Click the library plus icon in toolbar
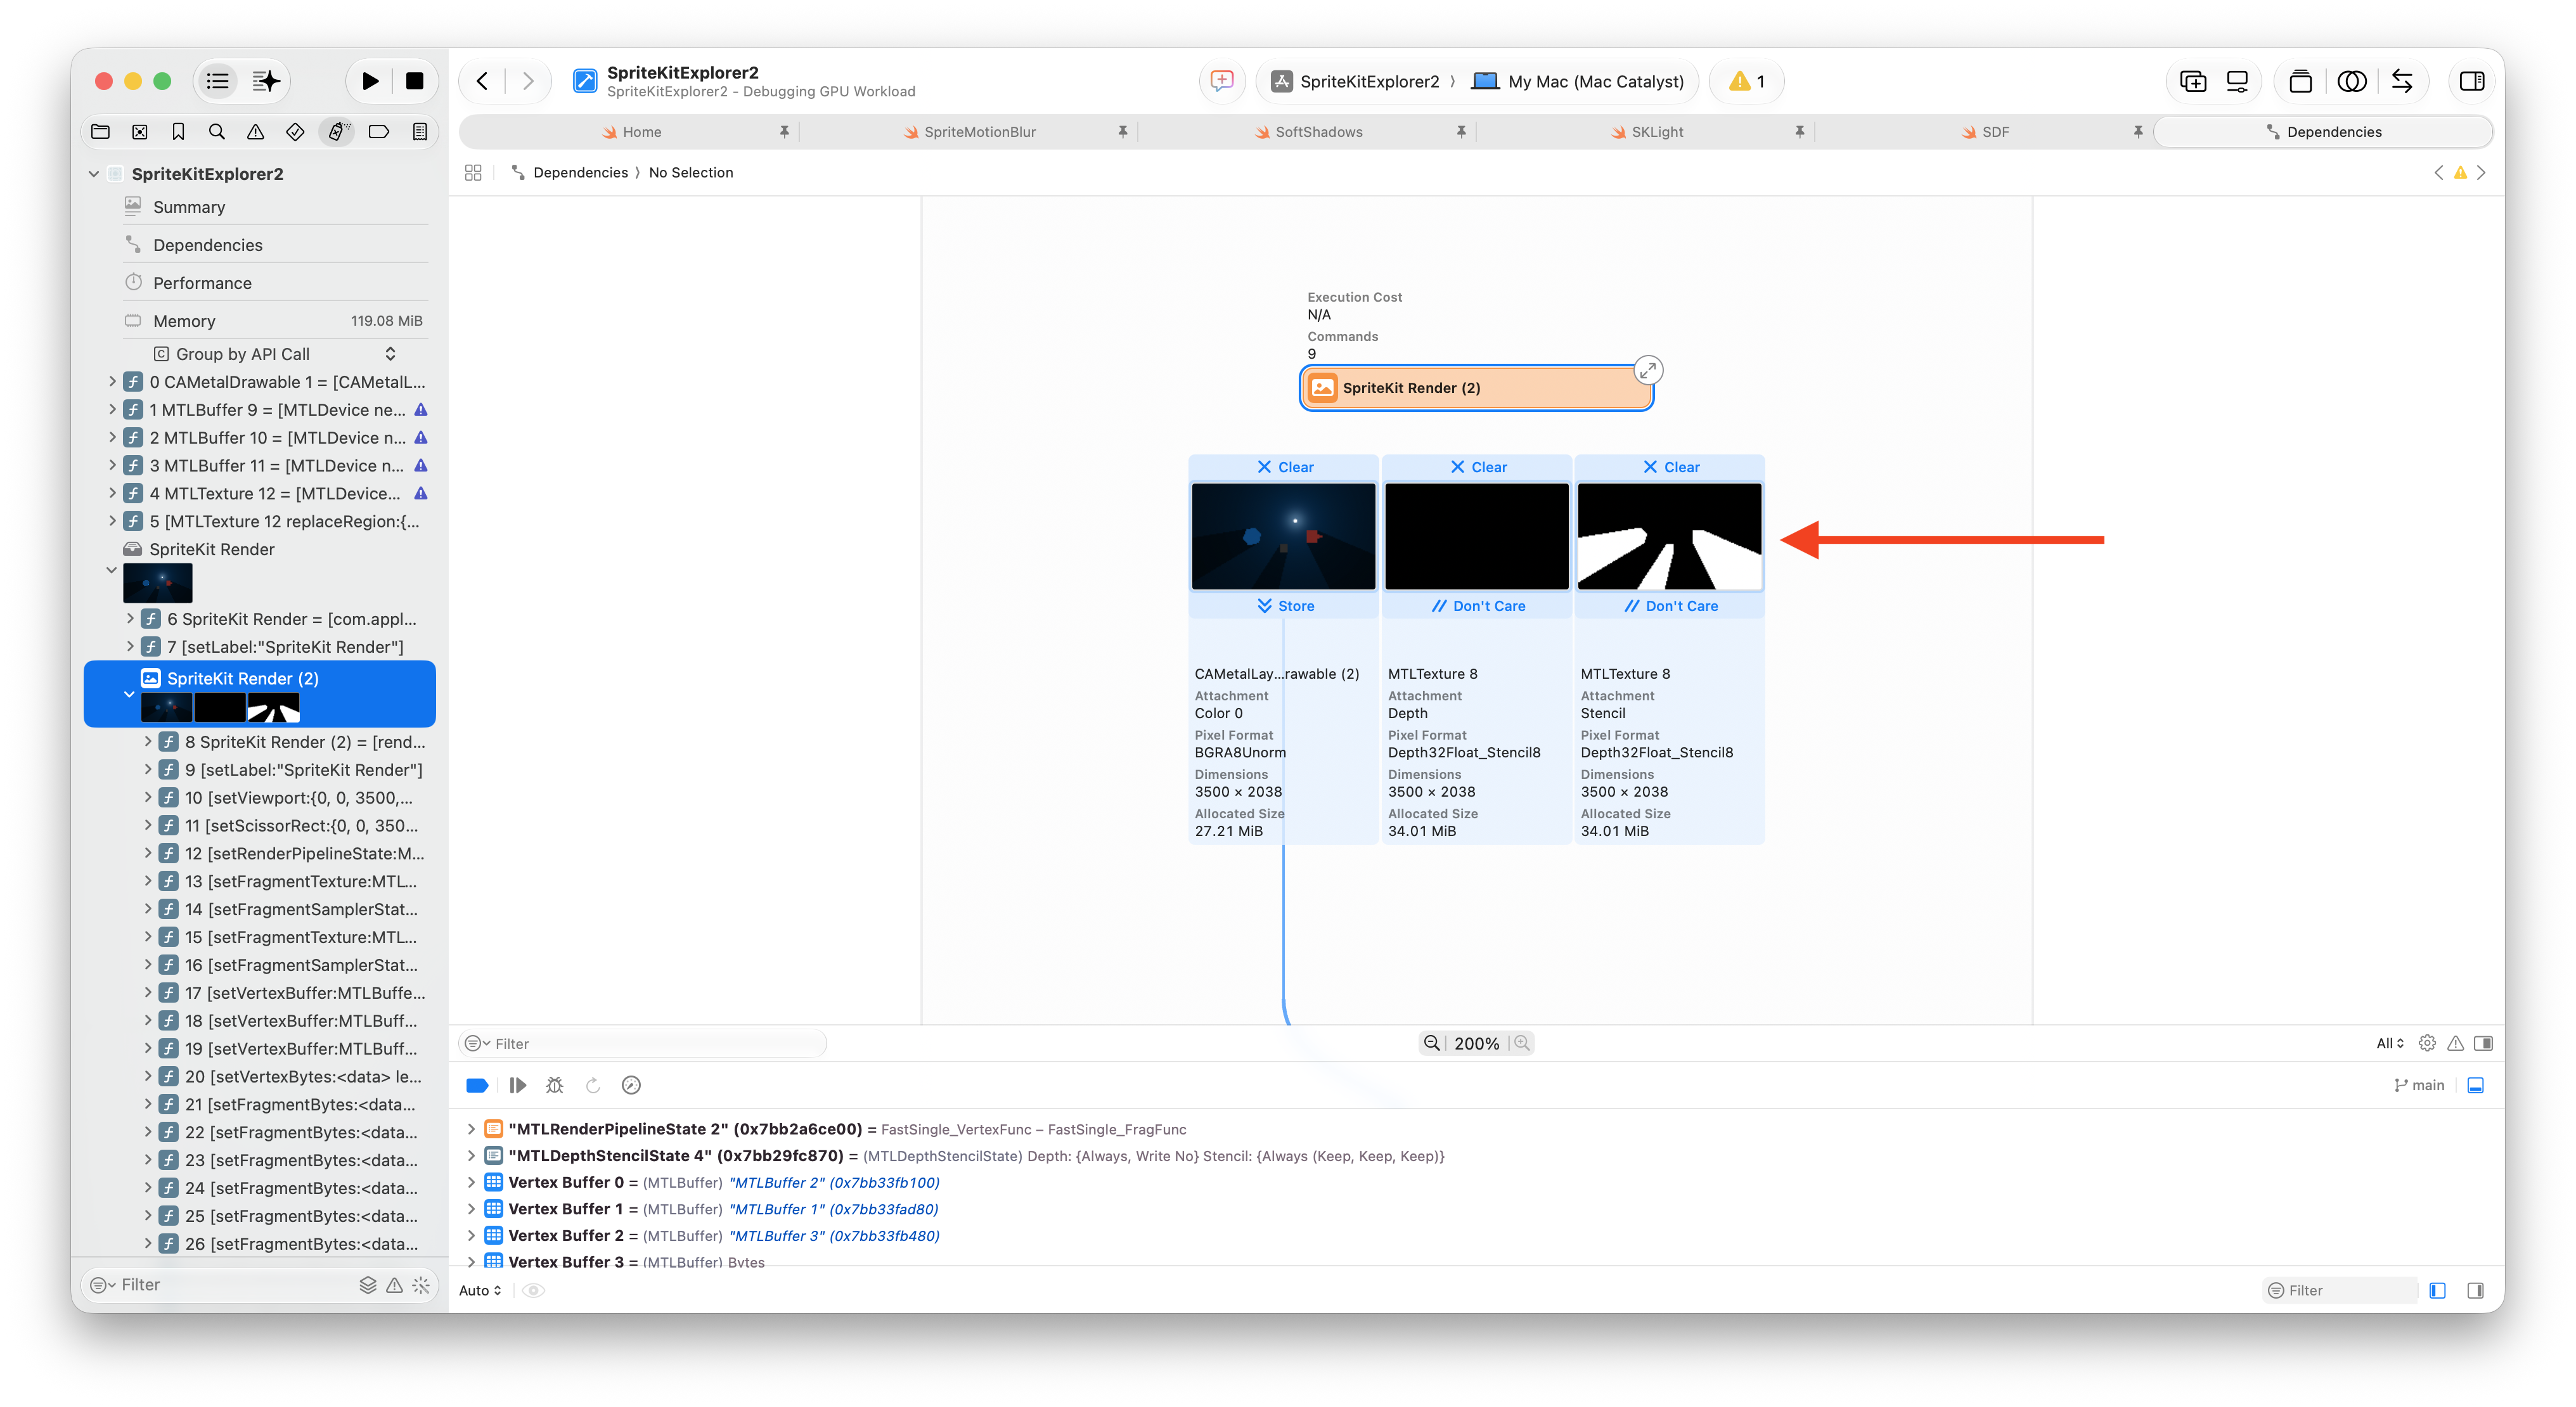Viewport: 2576px width, 1407px height. (x=2192, y=81)
